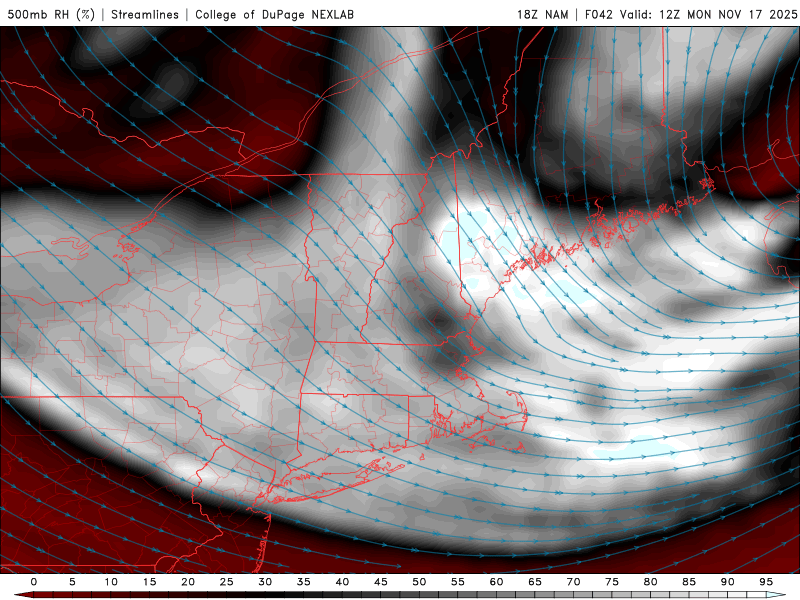Click the '18Z NAM' model run label
Screen dimensions: 800x600
tap(543, 14)
